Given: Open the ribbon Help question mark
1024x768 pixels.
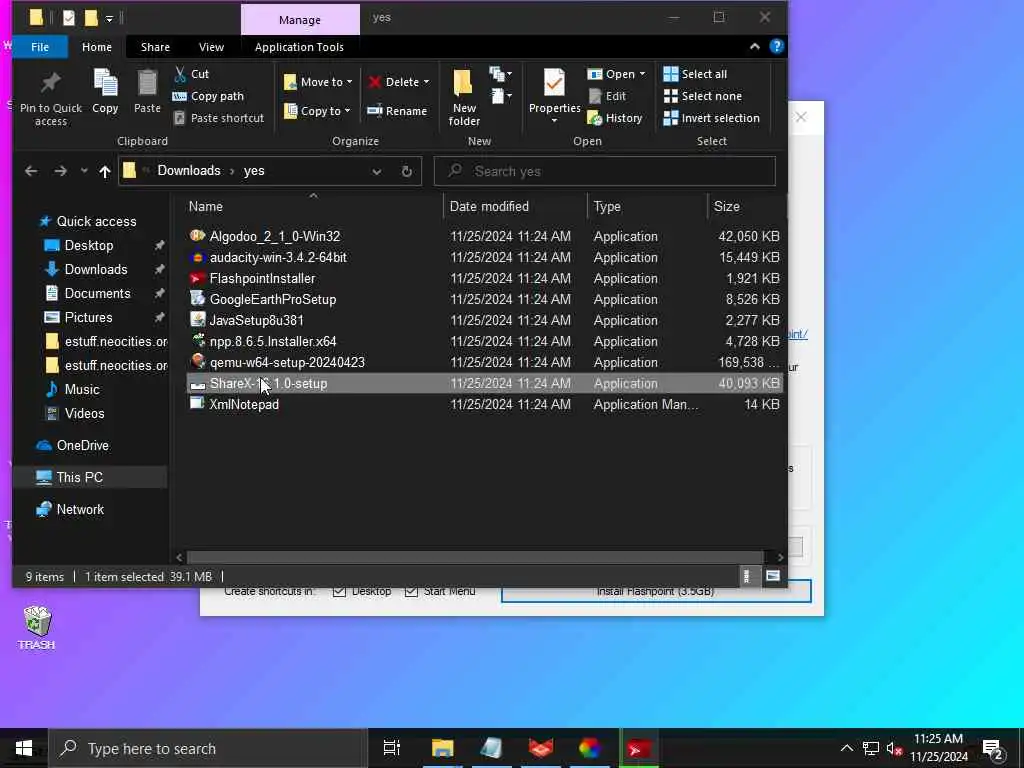Looking at the screenshot, I should 776,46.
